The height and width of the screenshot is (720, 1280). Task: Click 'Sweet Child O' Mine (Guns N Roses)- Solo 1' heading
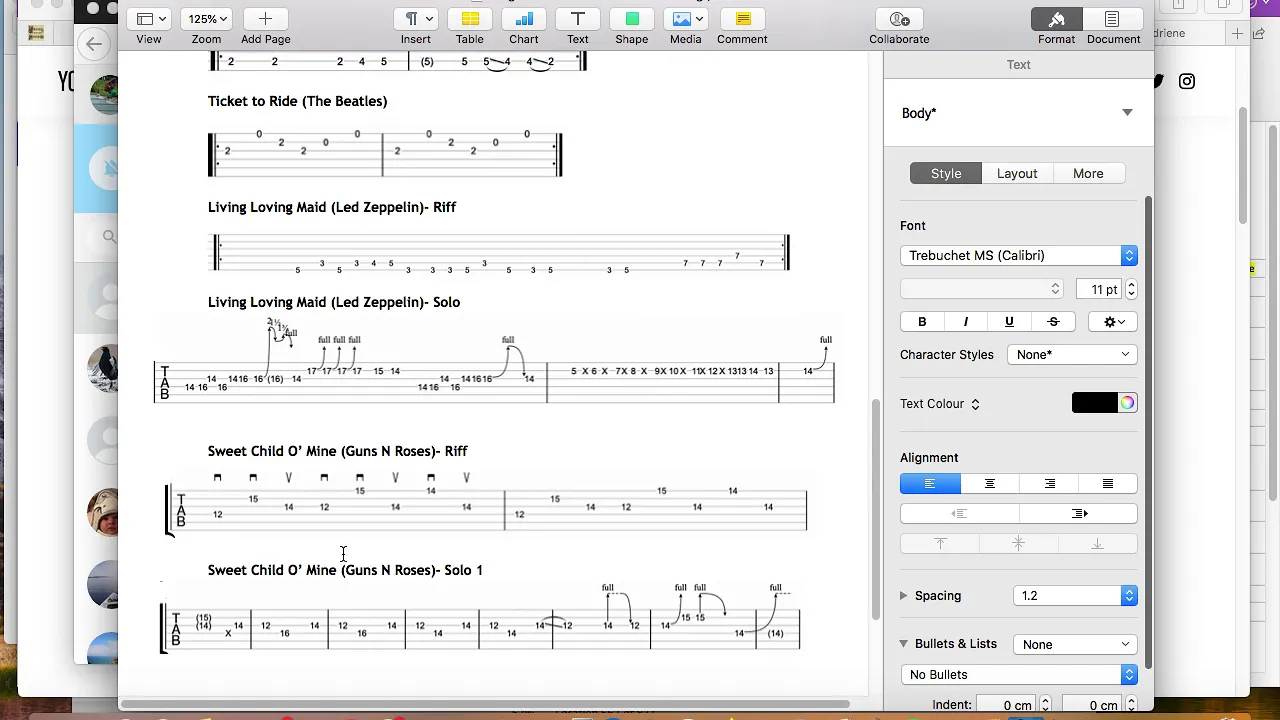[345, 570]
